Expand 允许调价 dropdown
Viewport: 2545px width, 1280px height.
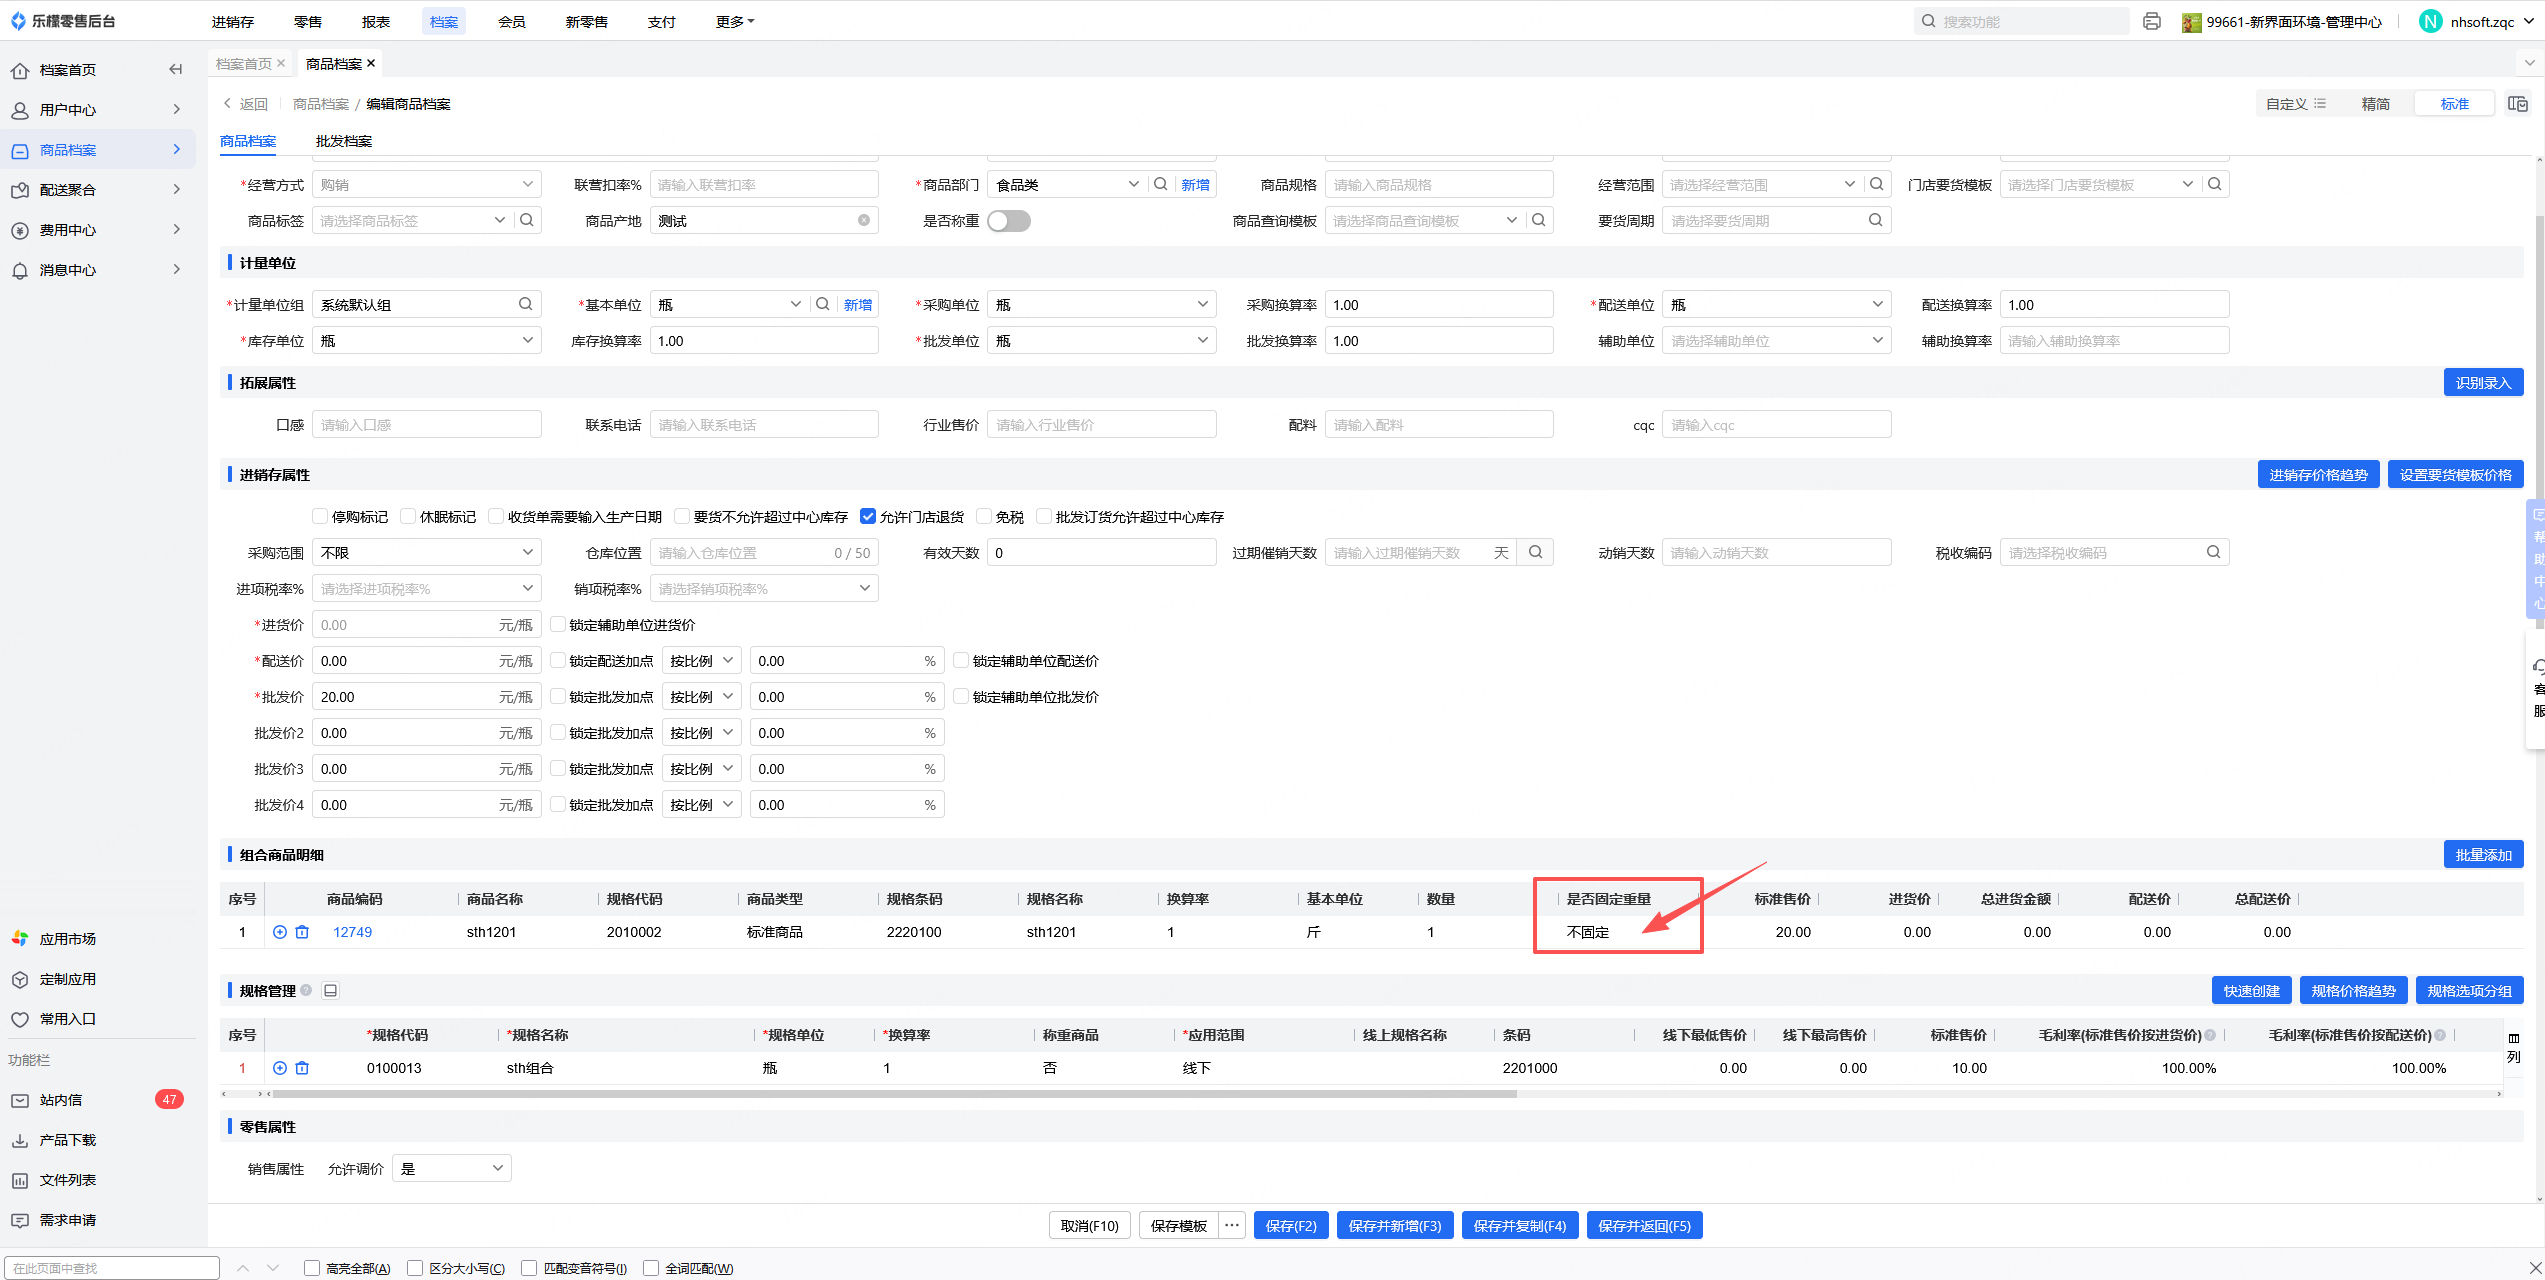(x=452, y=1168)
